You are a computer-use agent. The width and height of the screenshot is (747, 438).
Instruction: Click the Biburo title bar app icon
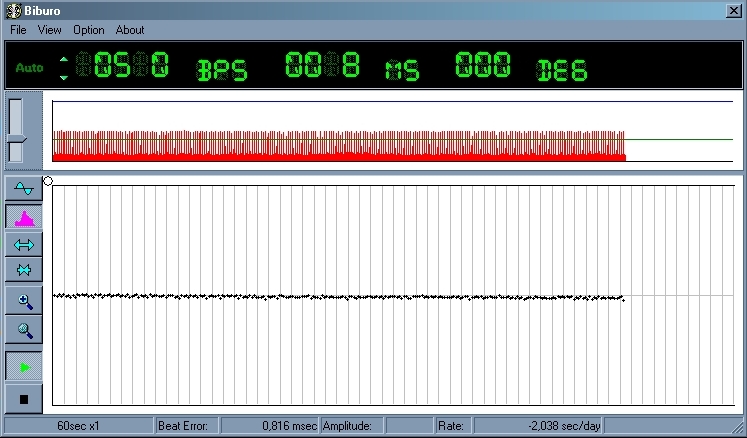pos(13,10)
